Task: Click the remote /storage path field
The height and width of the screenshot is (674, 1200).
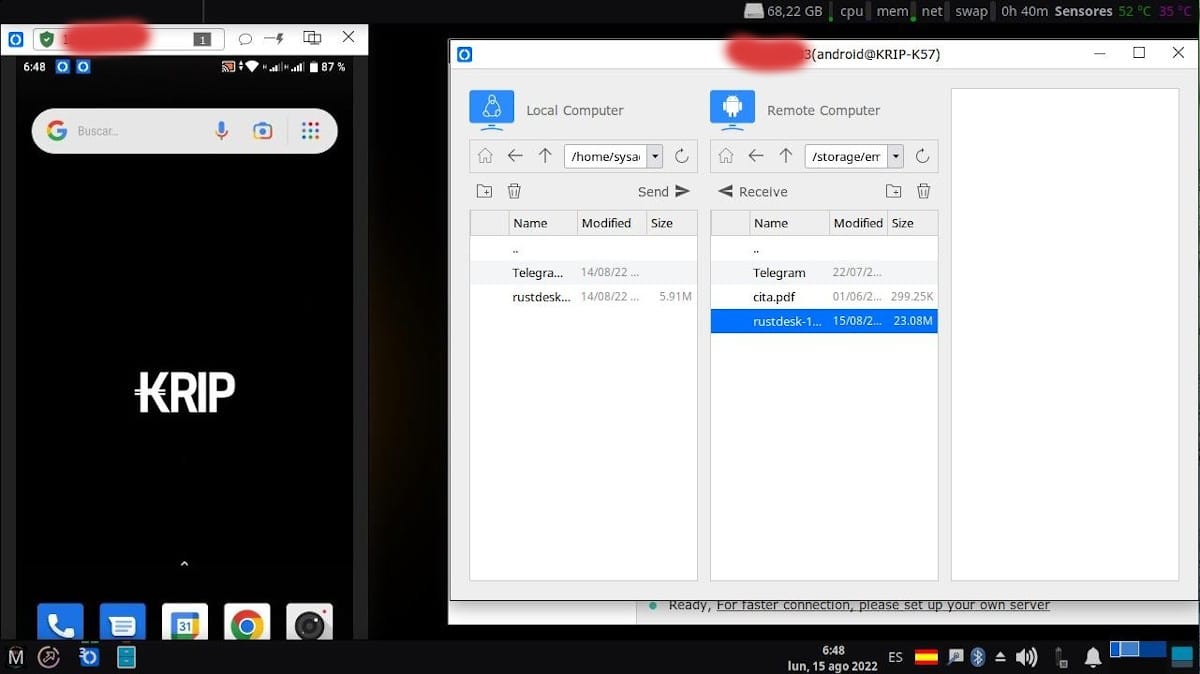Action: 847,156
